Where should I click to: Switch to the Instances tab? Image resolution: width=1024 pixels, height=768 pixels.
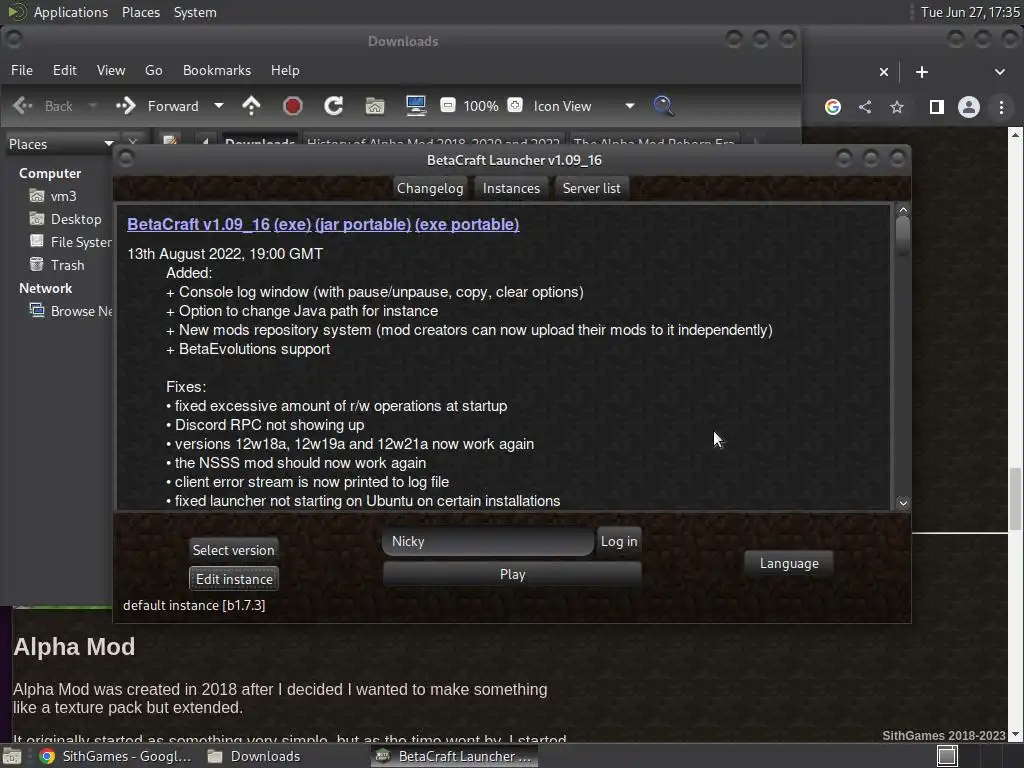point(511,188)
